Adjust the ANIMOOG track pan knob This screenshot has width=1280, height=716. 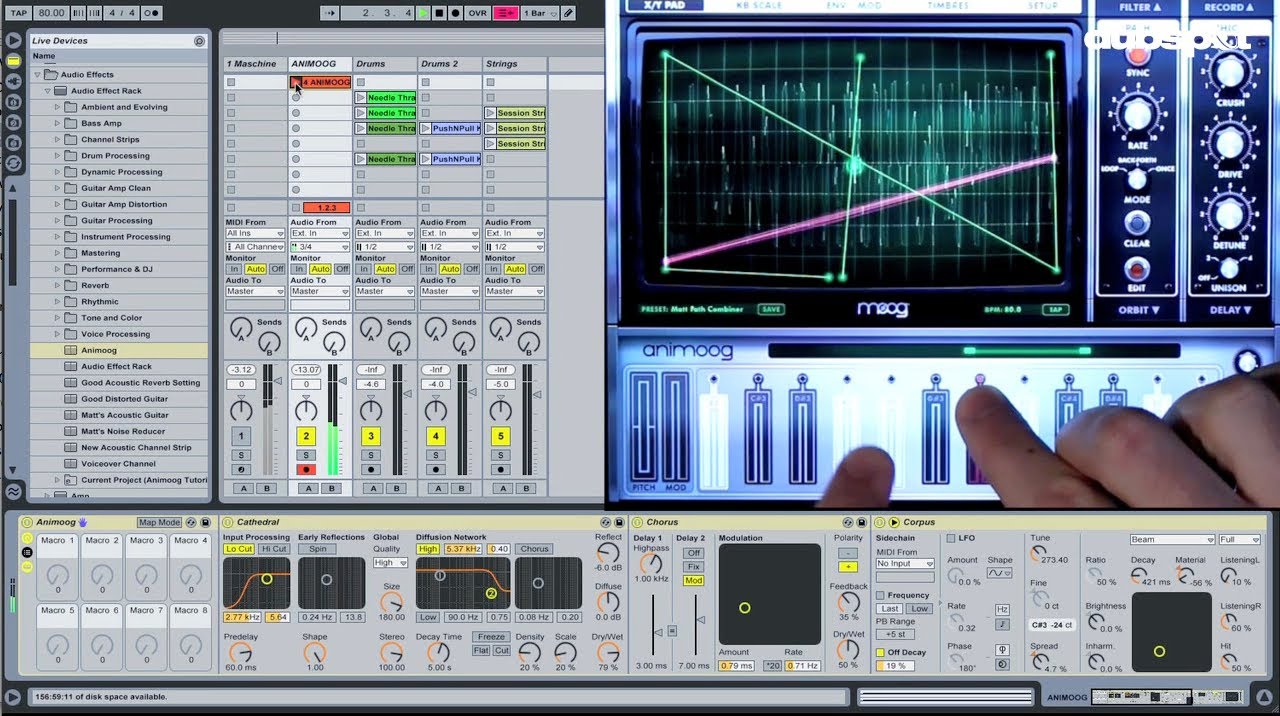coord(306,411)
